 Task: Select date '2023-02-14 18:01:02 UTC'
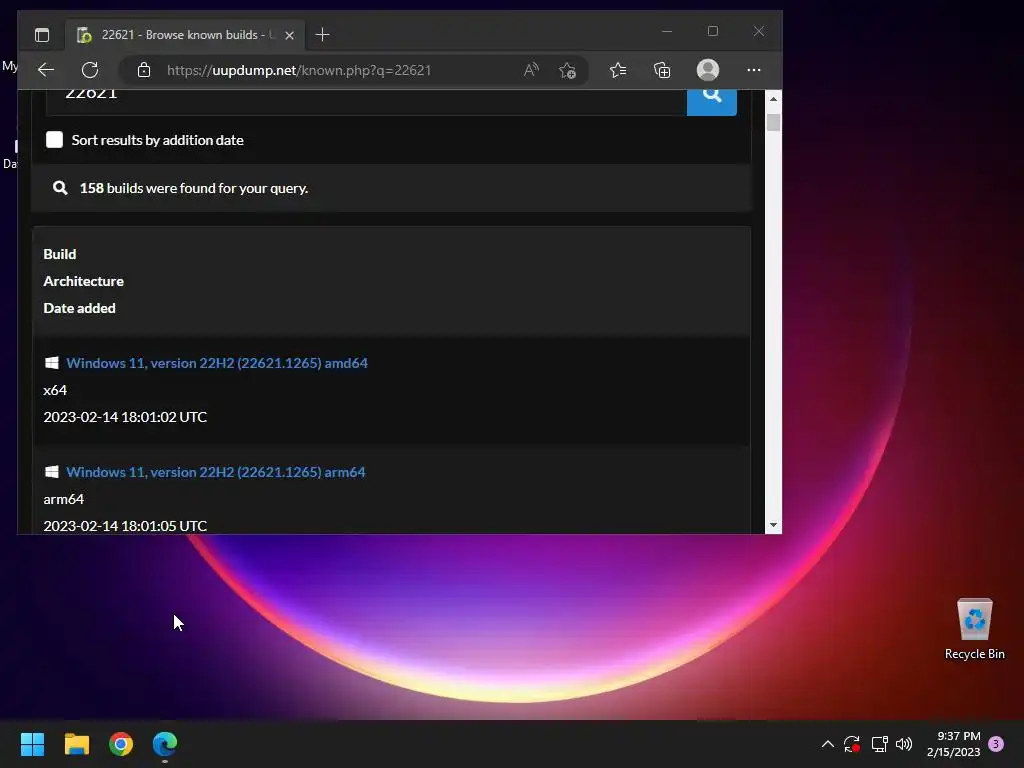pos(125,417)
